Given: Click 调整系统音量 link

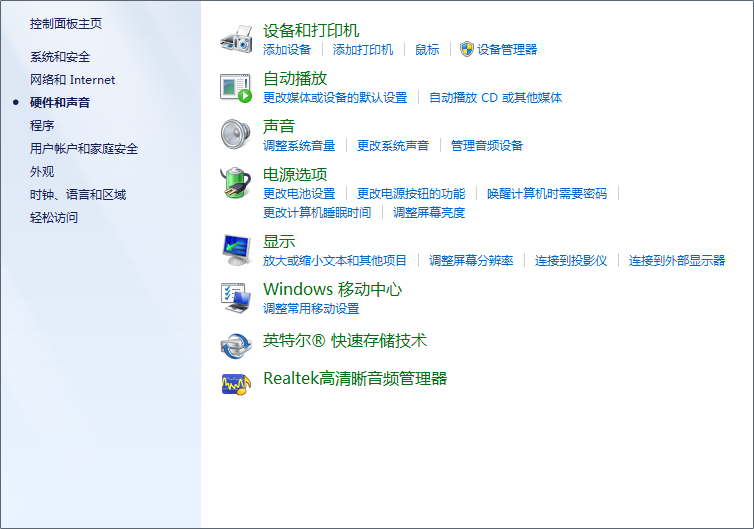Looking at the screenshot, I should tap(299, 146).
